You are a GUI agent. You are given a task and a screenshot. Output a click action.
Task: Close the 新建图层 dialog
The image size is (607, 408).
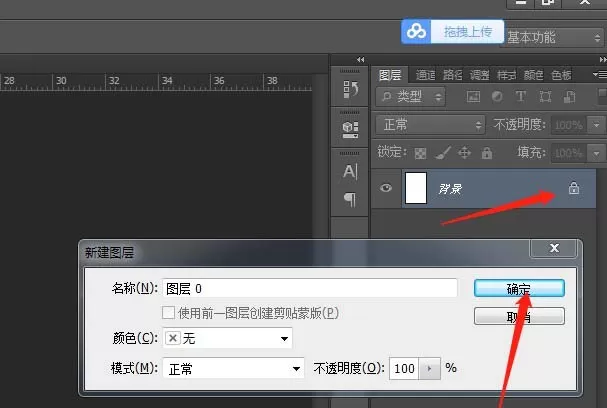[x=554, y=248]
